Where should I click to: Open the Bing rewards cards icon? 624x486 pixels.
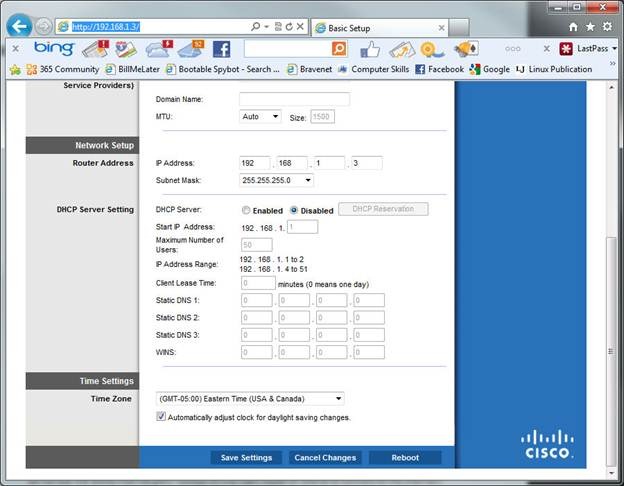pyautogui.click(x=402, y=50)
